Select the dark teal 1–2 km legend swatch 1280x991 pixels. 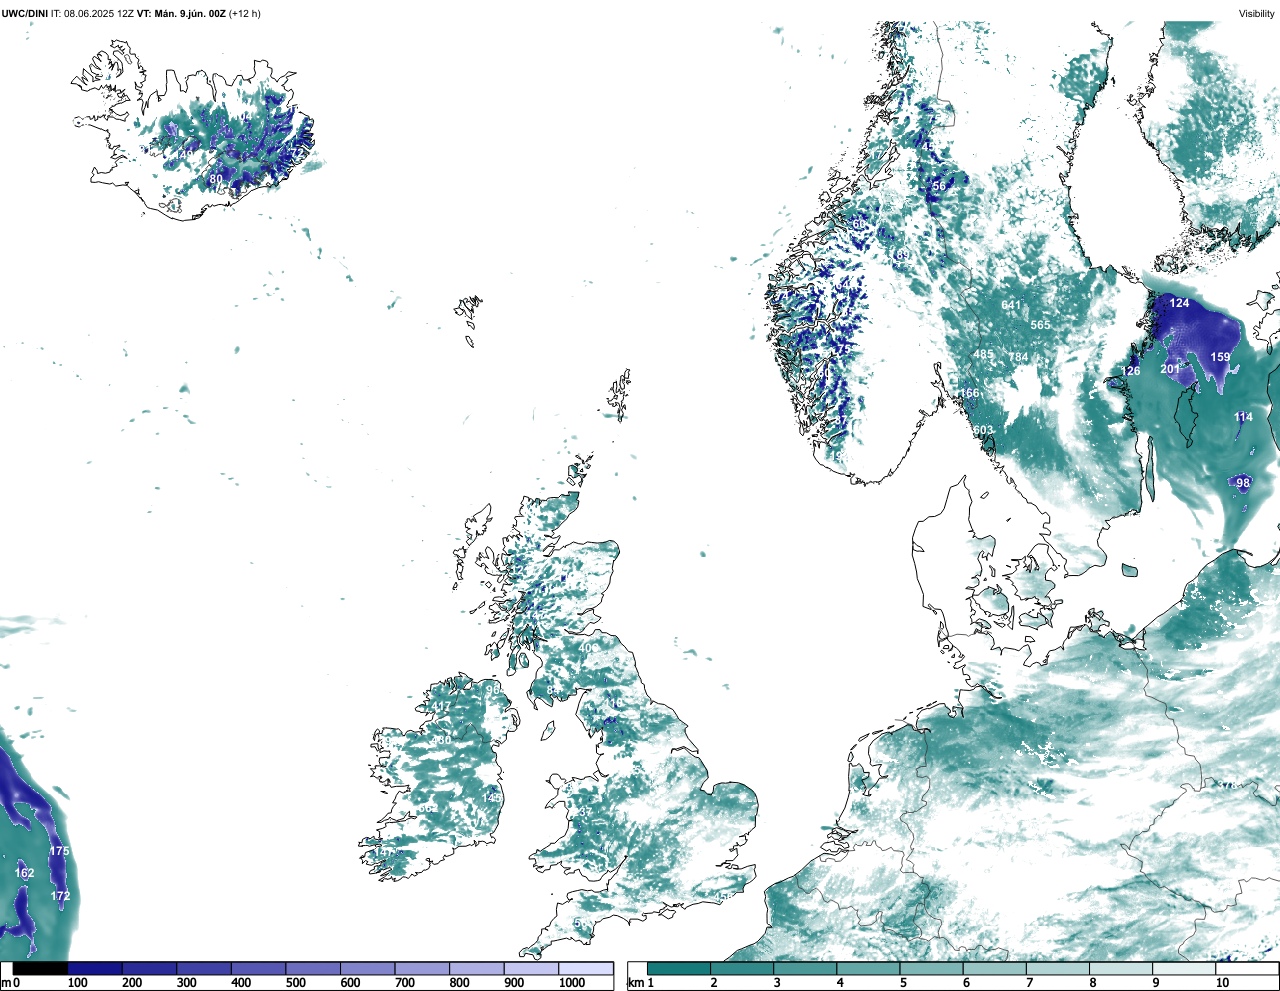(x=679, y=968)
